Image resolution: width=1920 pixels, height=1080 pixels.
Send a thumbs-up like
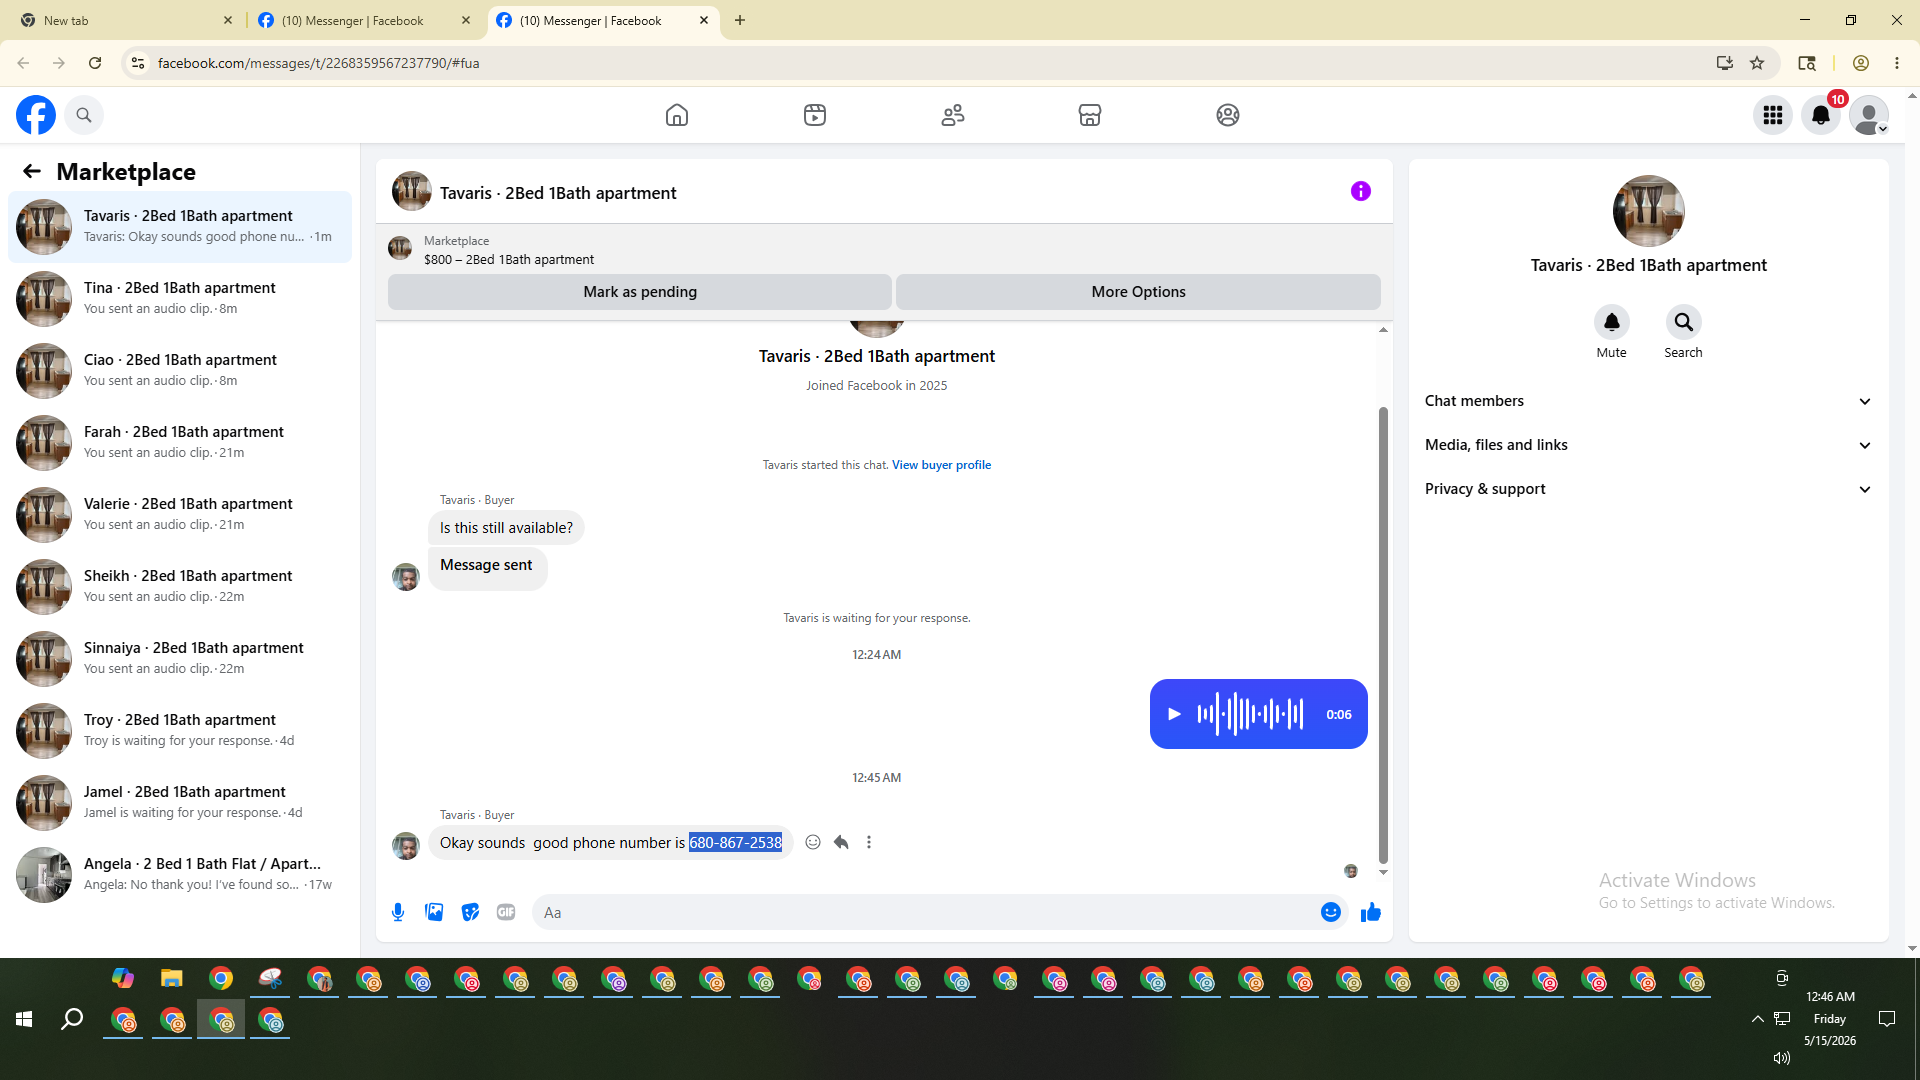[1371, 912]
